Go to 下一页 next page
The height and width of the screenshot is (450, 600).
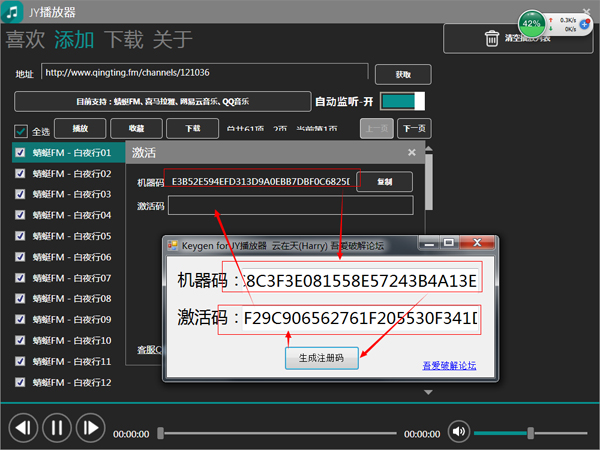pyautogui.click(x=414, y=129)
